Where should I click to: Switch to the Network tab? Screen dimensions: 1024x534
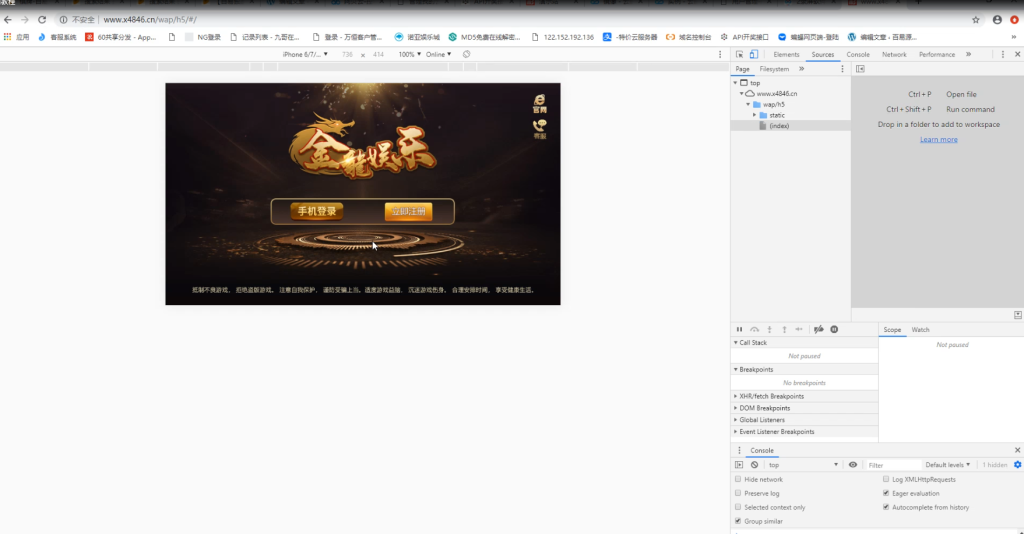[x=894, y=55]
